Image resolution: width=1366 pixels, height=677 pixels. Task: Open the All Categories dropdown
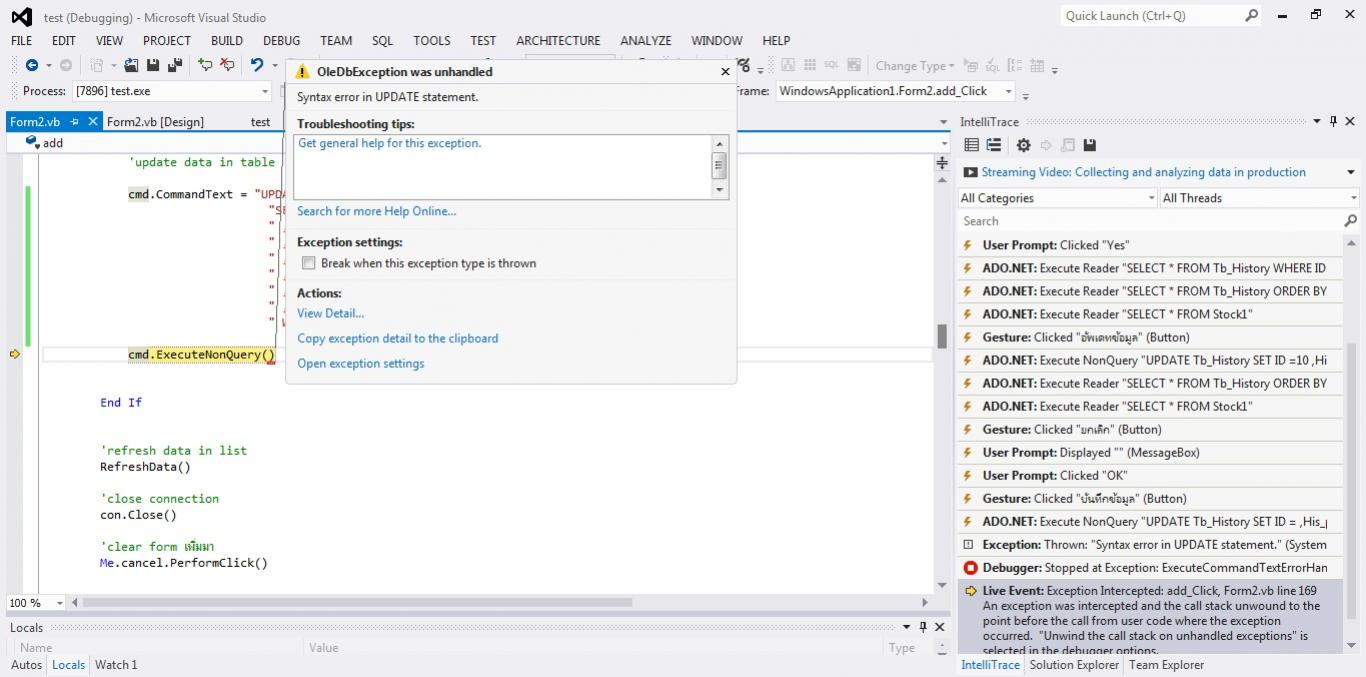(1057, 198)
